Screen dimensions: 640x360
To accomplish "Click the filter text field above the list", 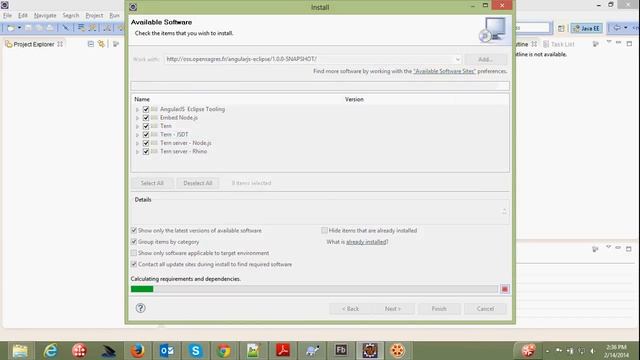I will point(320,86).
